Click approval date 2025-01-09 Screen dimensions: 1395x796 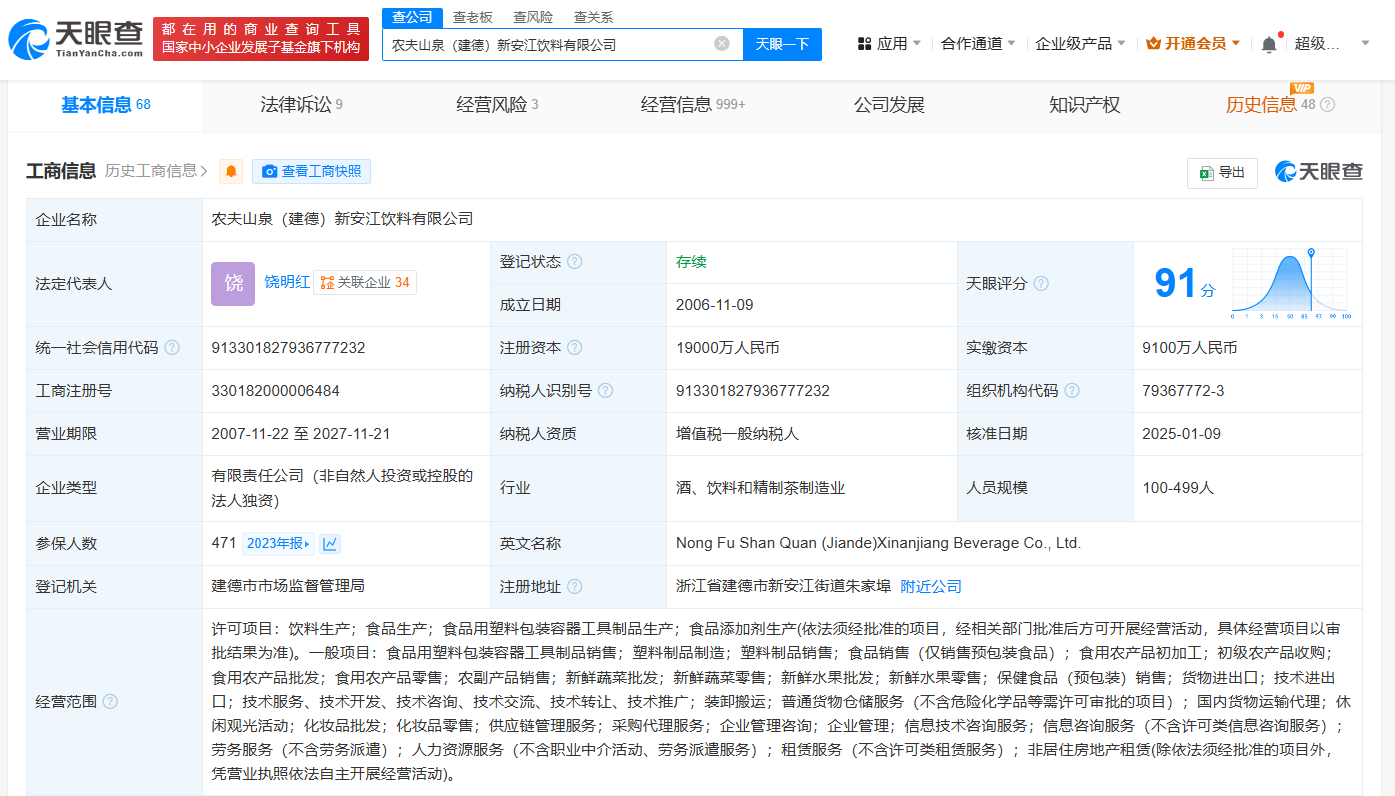[x=1180, y=434]
